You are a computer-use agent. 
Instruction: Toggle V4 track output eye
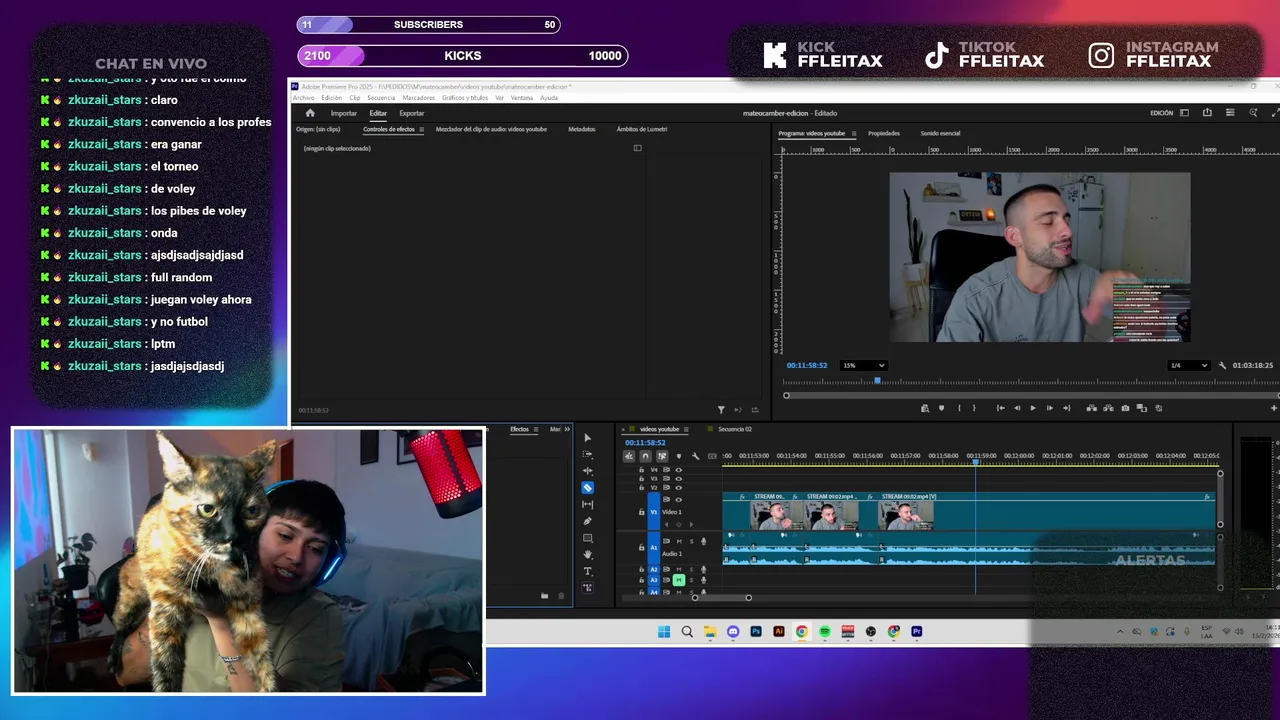click(x=679, y=470)
